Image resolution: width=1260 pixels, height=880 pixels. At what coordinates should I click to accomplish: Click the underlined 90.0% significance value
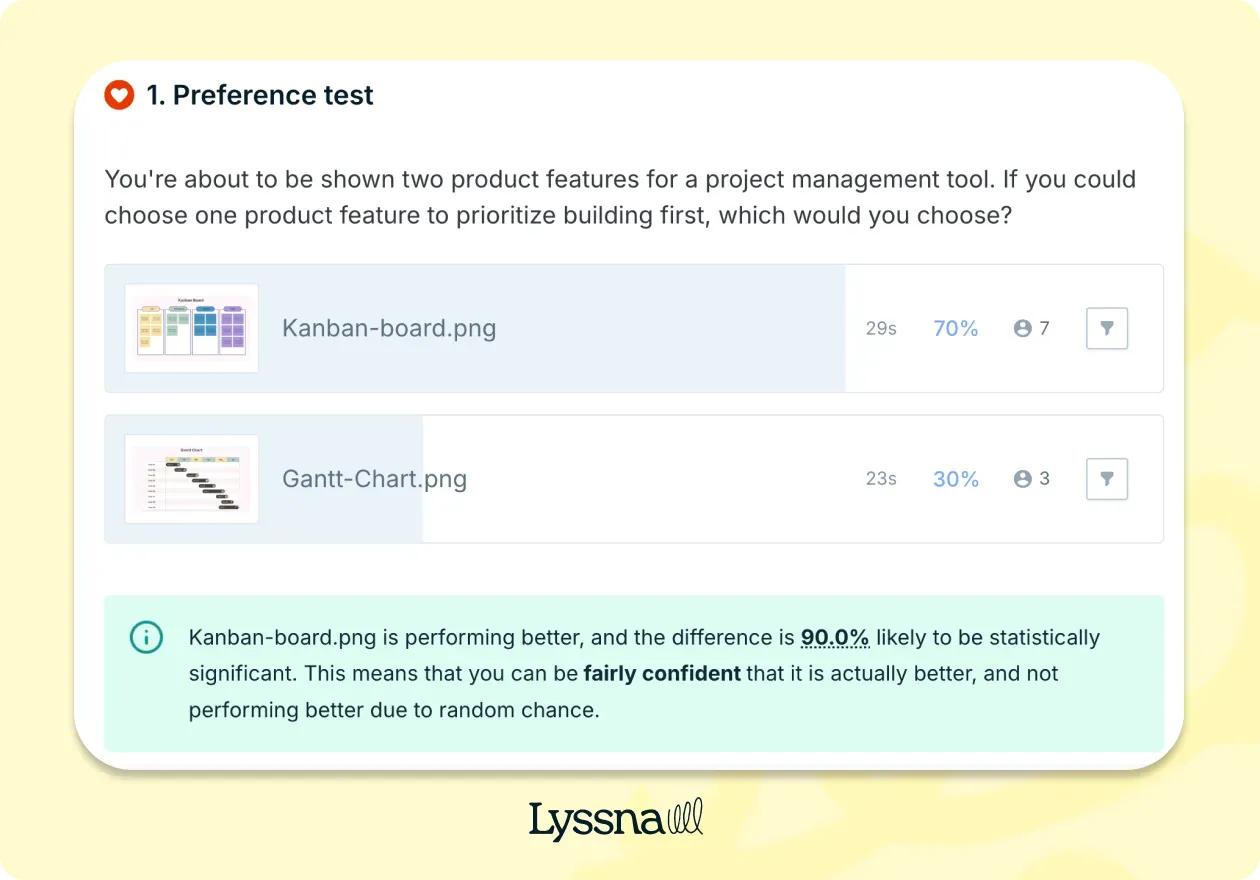834,638
